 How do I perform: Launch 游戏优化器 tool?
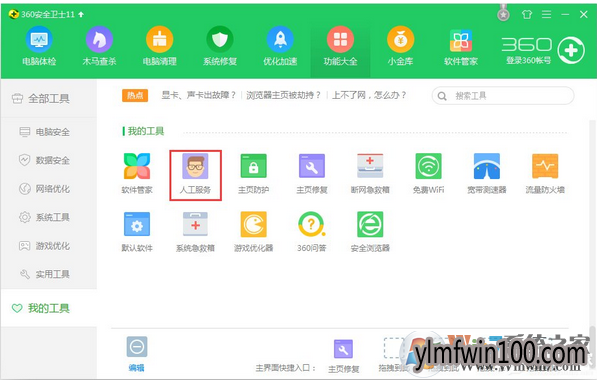pos(254,232)
